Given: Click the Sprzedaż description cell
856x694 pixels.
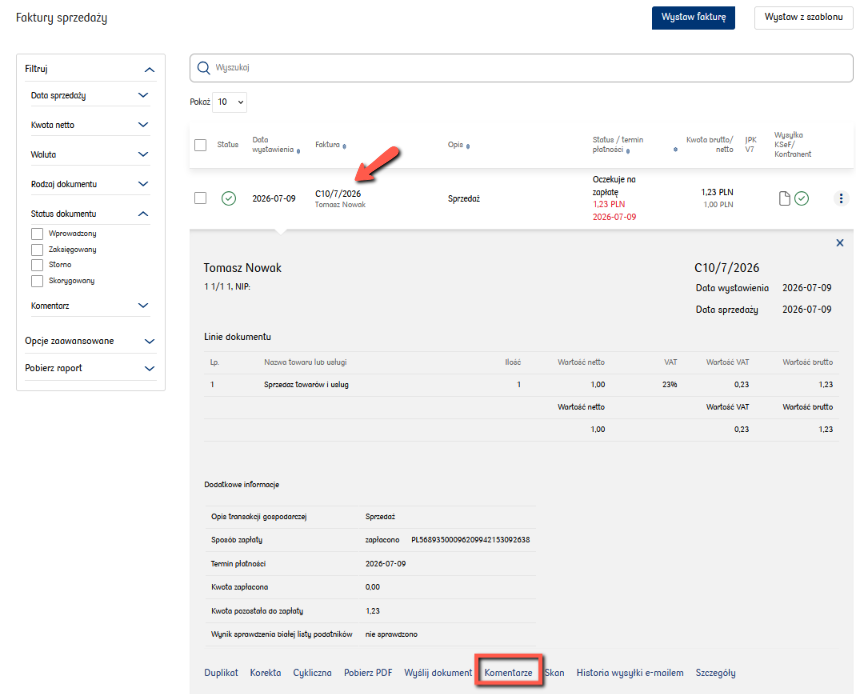Looking at the screenshot, I should tap(463, 199).
